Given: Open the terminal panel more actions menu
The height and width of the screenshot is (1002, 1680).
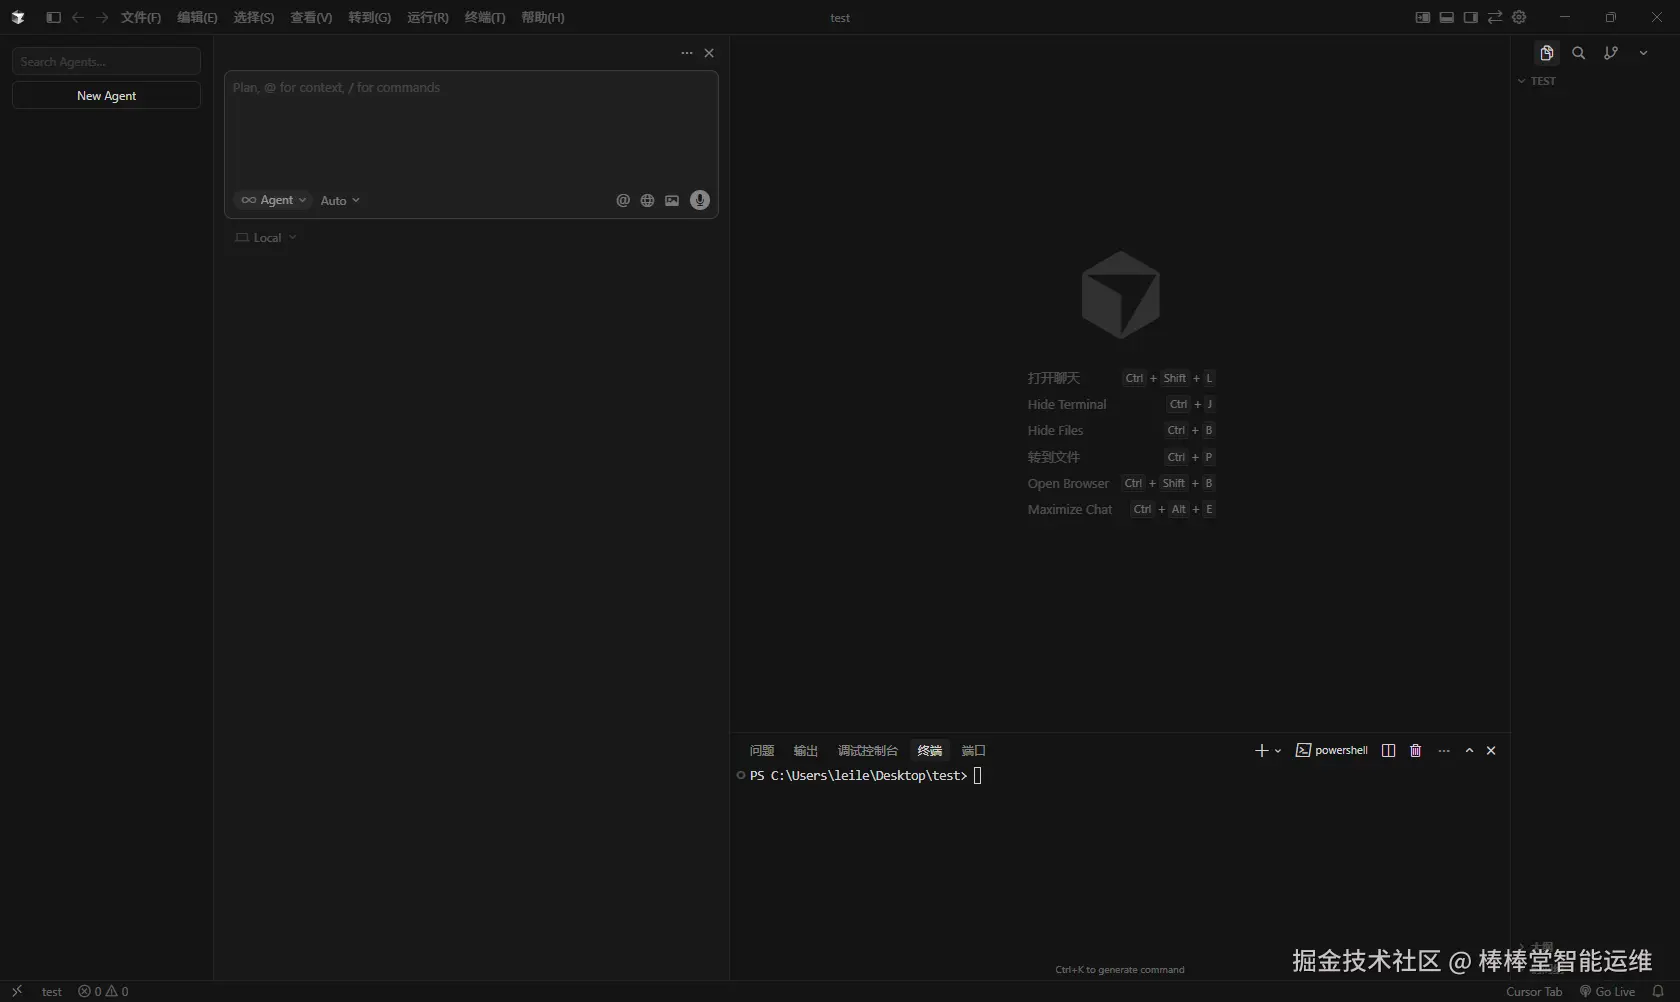Looking at the screenshot, I should pos(1444,750).
